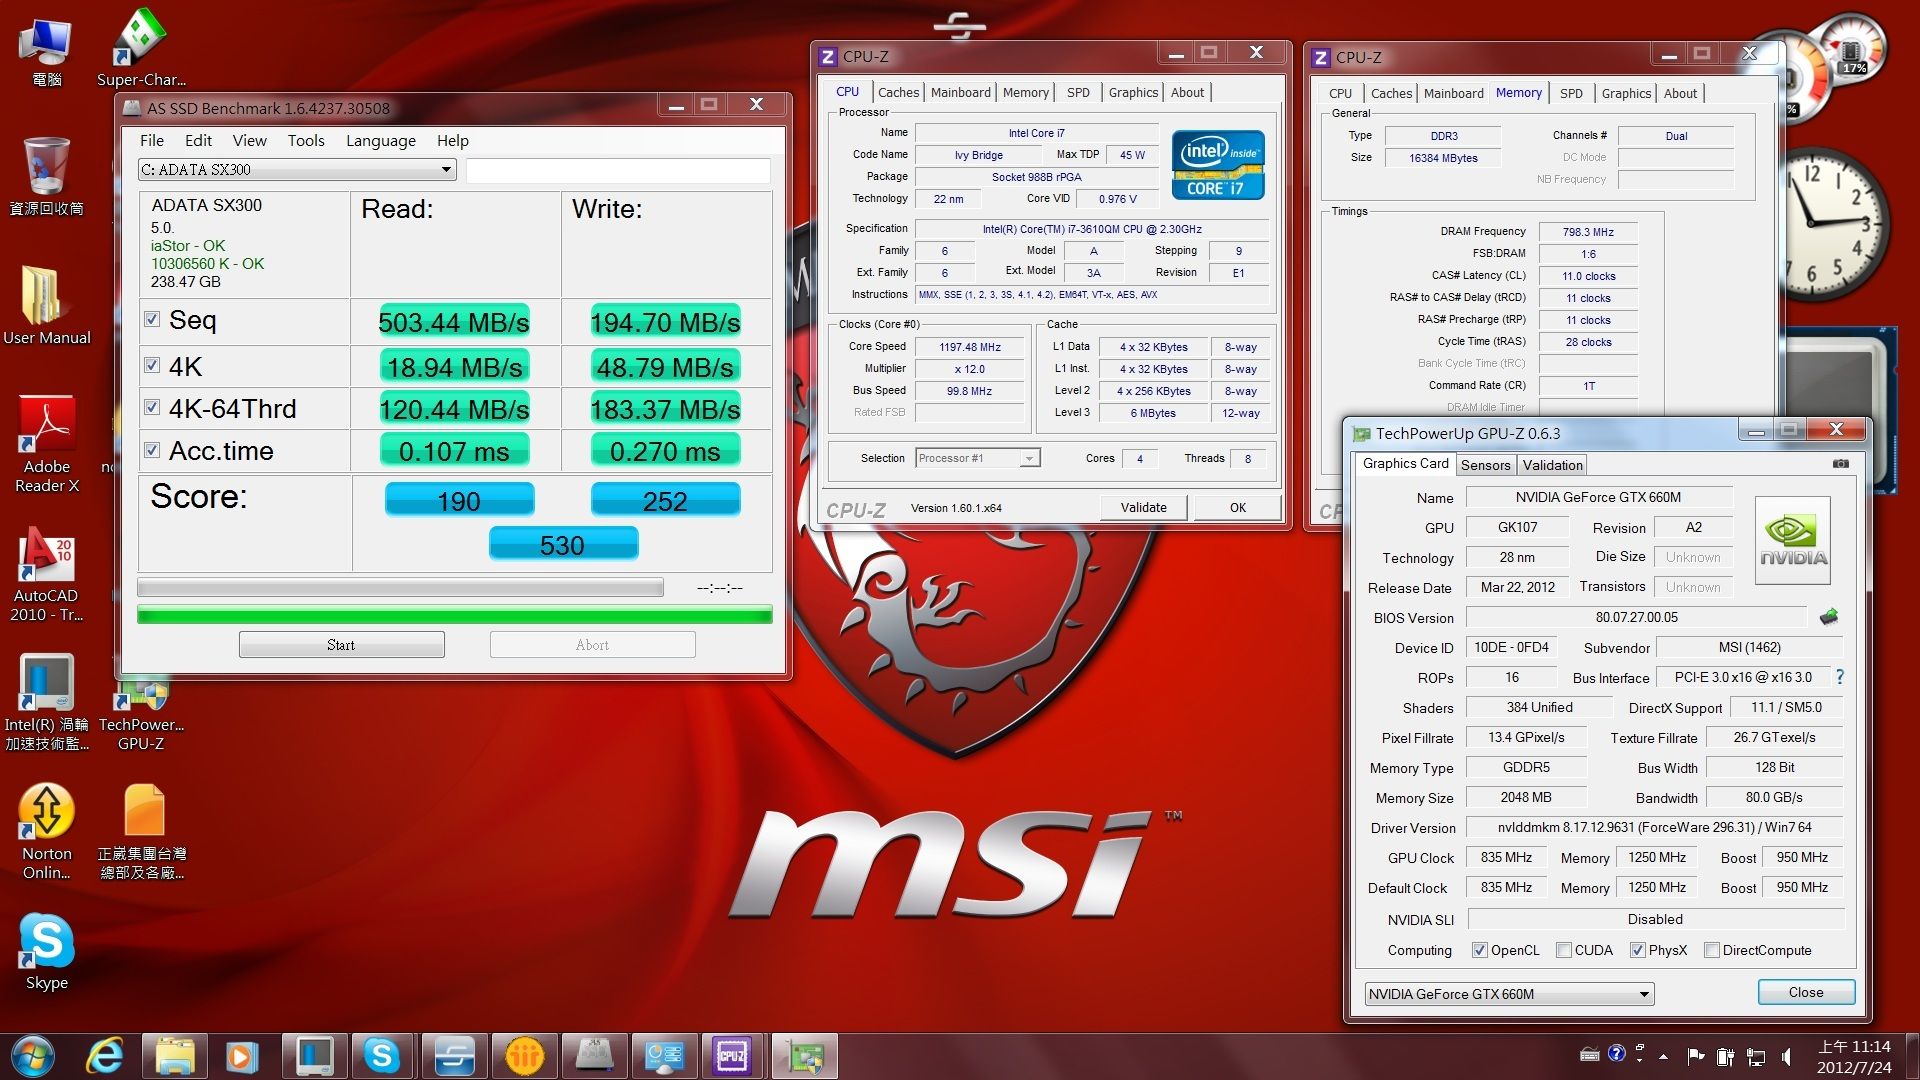Click the empty field beside drive dropdown
1920x1080 pixels.
point(618,170)
